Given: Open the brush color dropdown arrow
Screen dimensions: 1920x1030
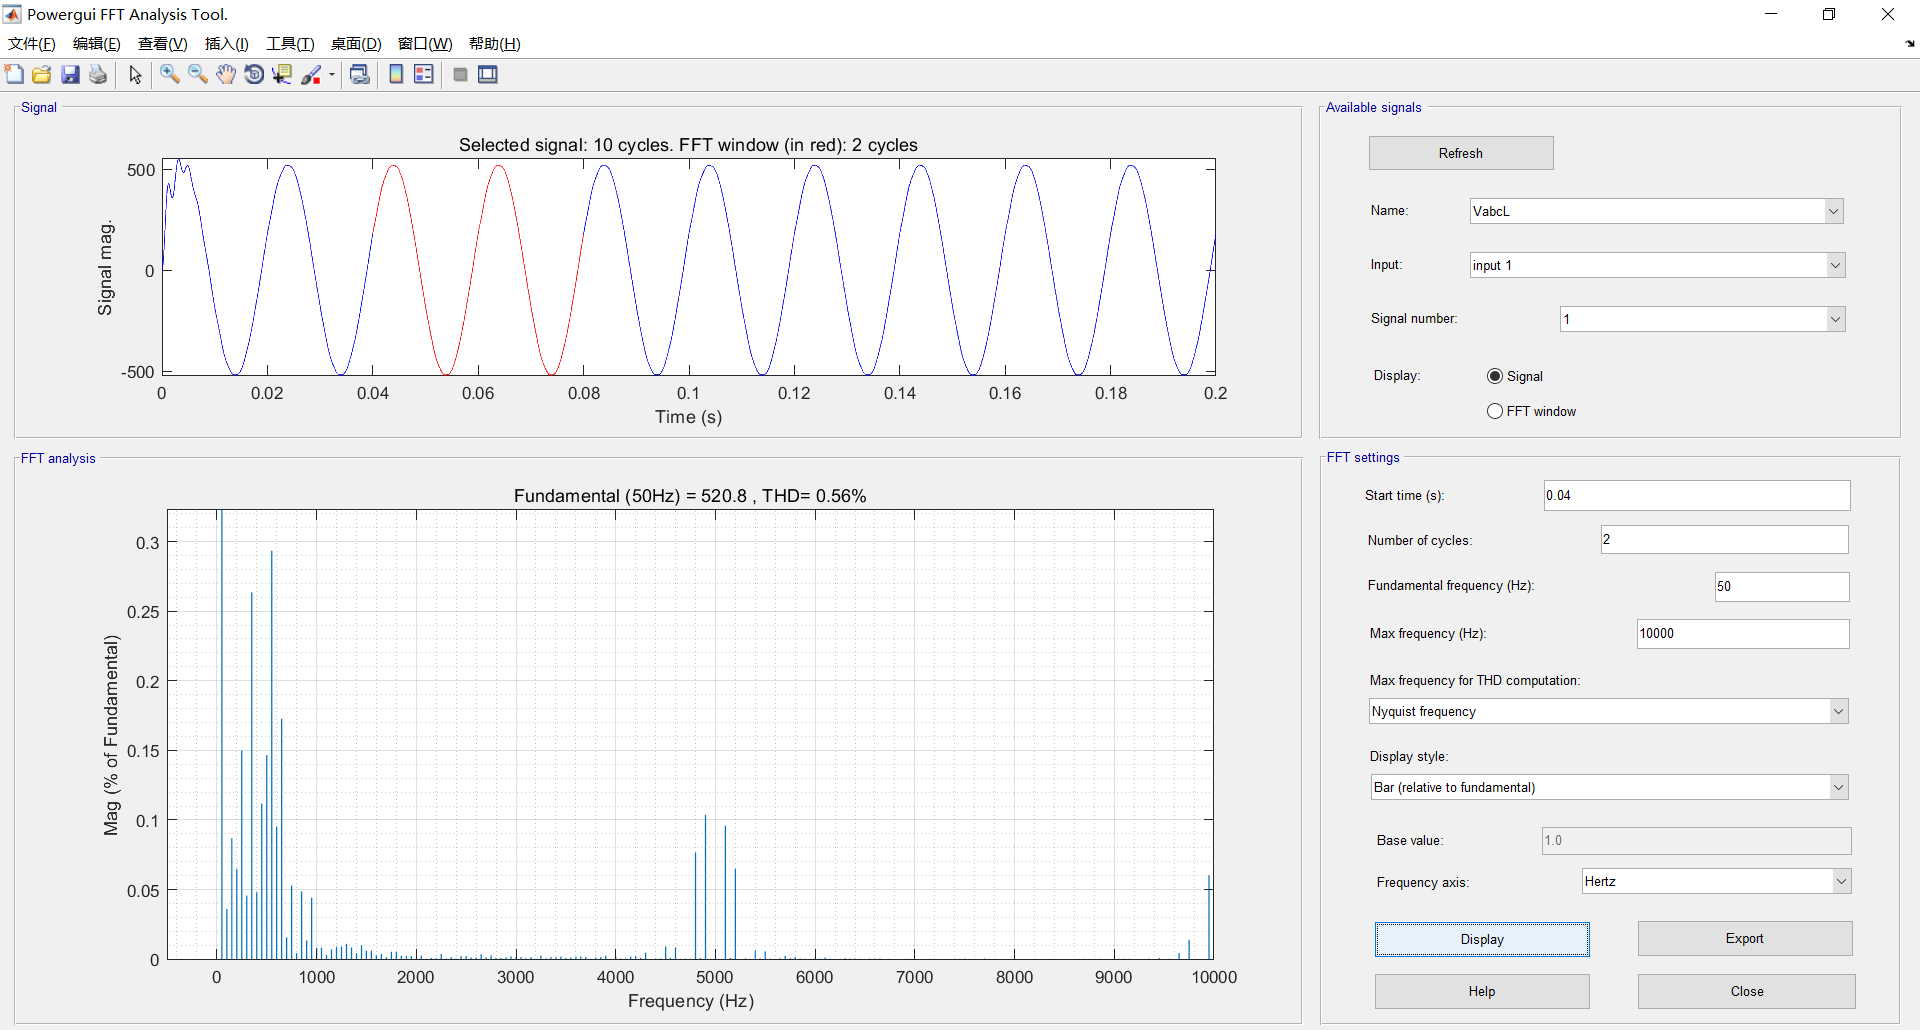Looking at the screenshot, I should tap(332, 75).
